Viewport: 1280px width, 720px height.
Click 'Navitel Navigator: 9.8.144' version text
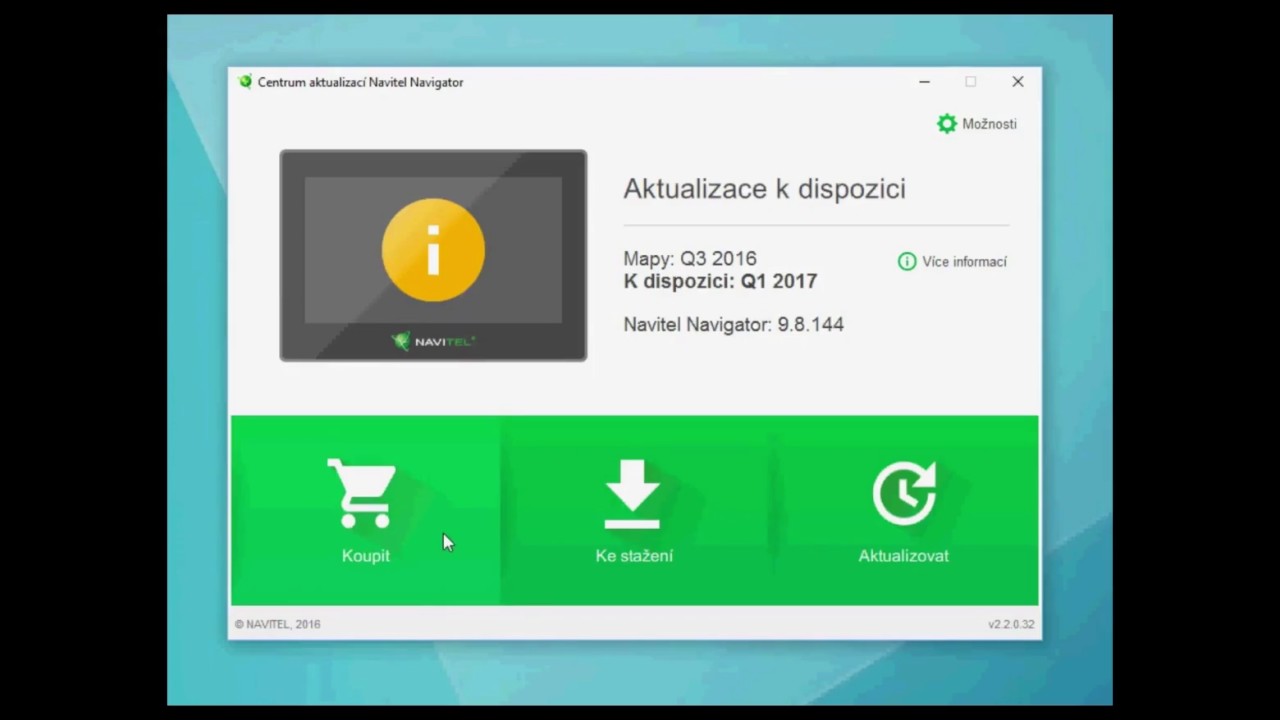(733, 324)
